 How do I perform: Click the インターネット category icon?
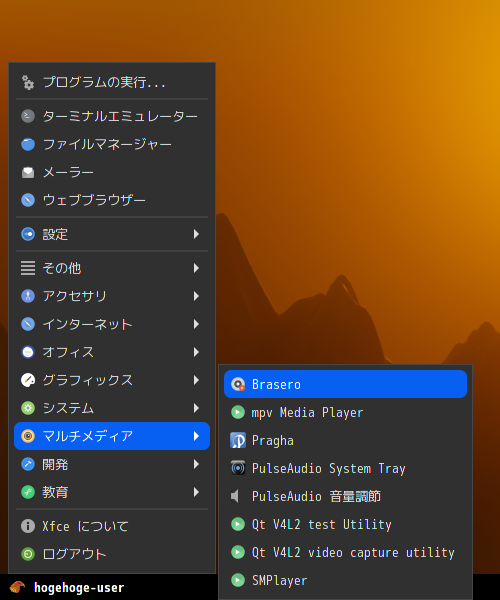tap(28, 324)
